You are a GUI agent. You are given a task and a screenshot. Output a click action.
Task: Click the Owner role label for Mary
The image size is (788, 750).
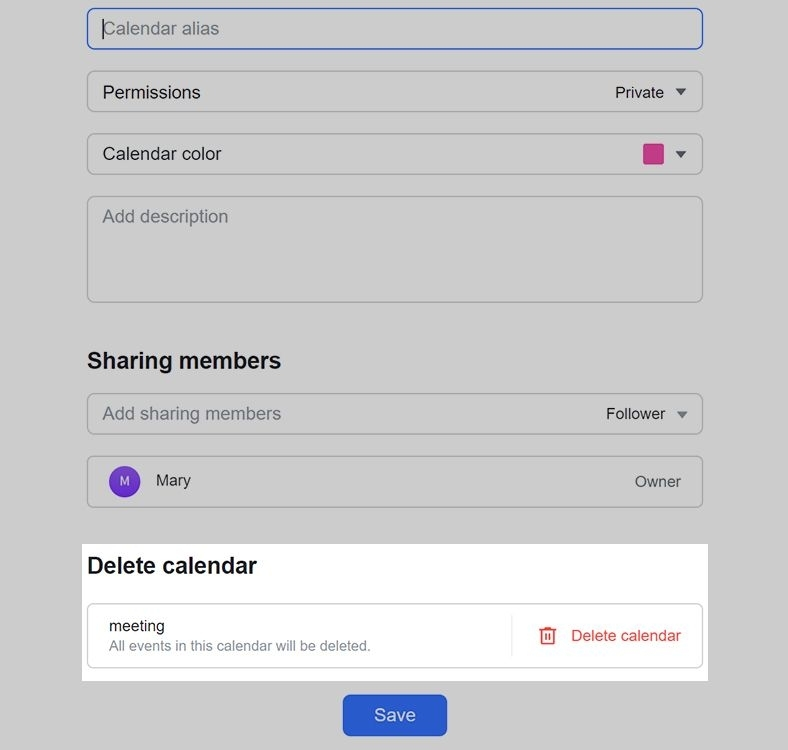coord(657,482)
